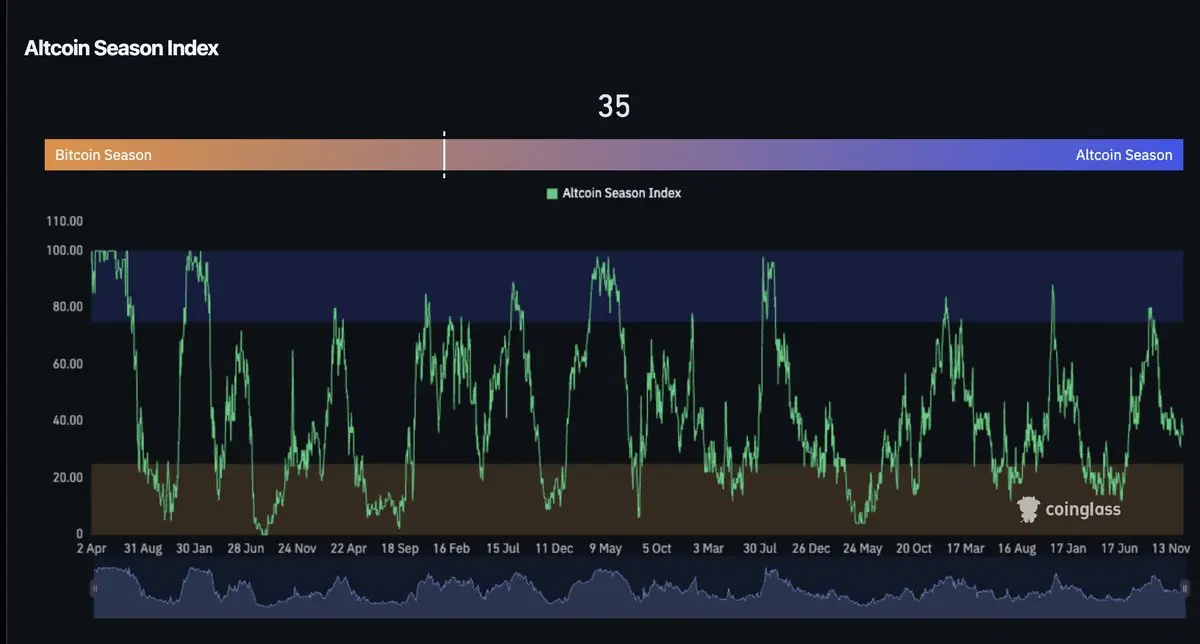Click the brown bitcoin season zone on the chart
The width and height of the screenshot is (1200, 644).
coord(637,498)
